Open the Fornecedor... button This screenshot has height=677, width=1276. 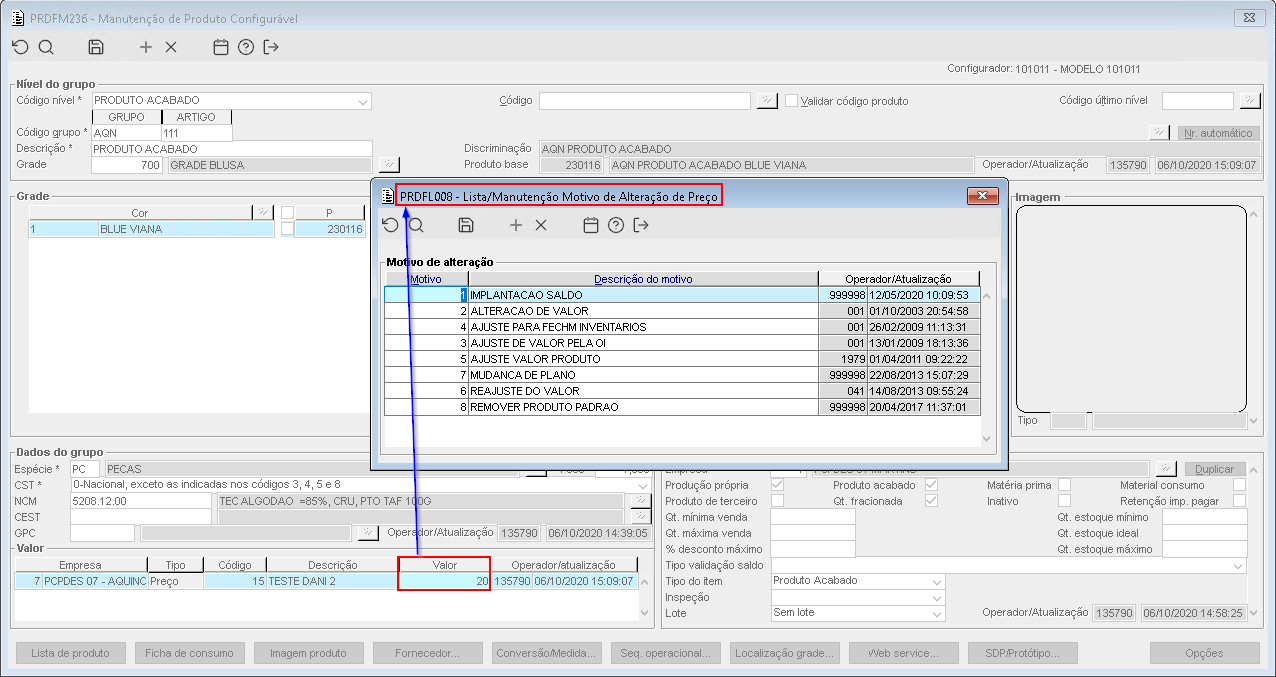427,653
